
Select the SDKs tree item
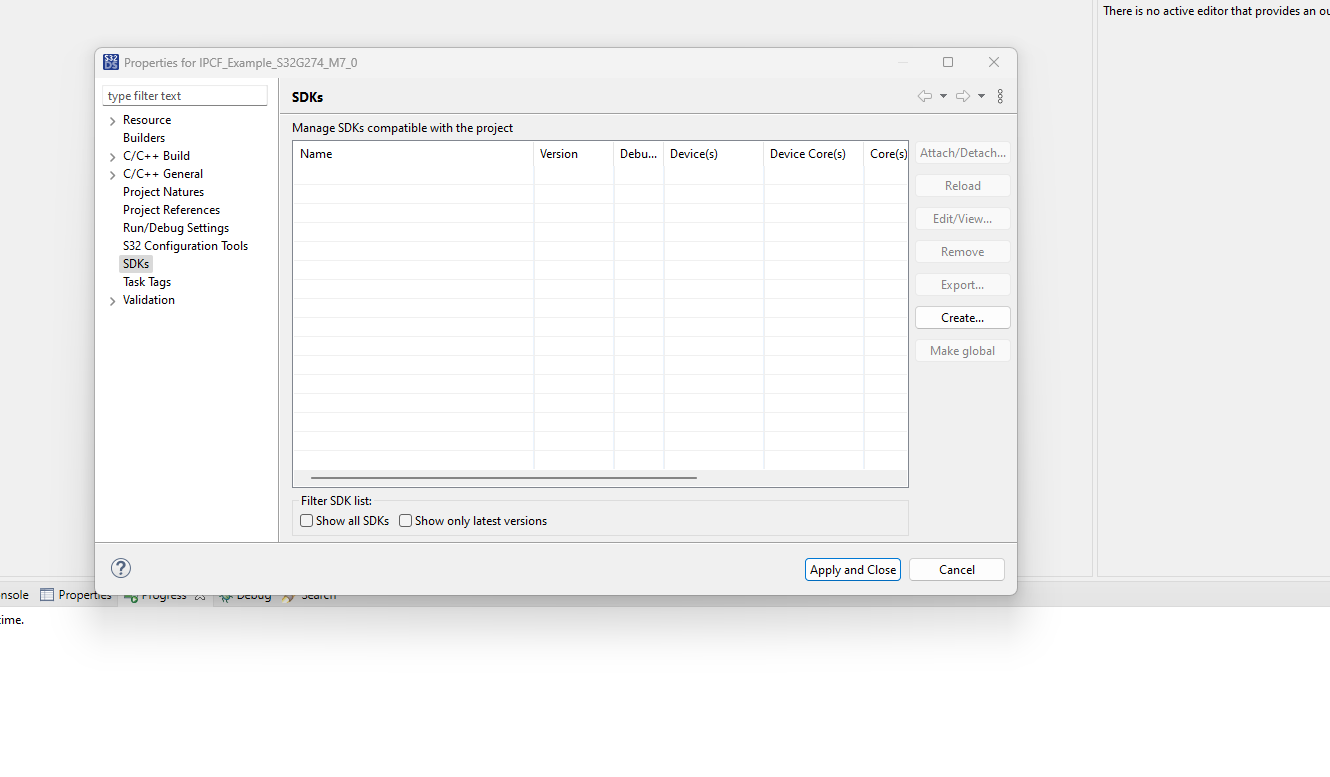pyautogui.click(x=136, y=264)
